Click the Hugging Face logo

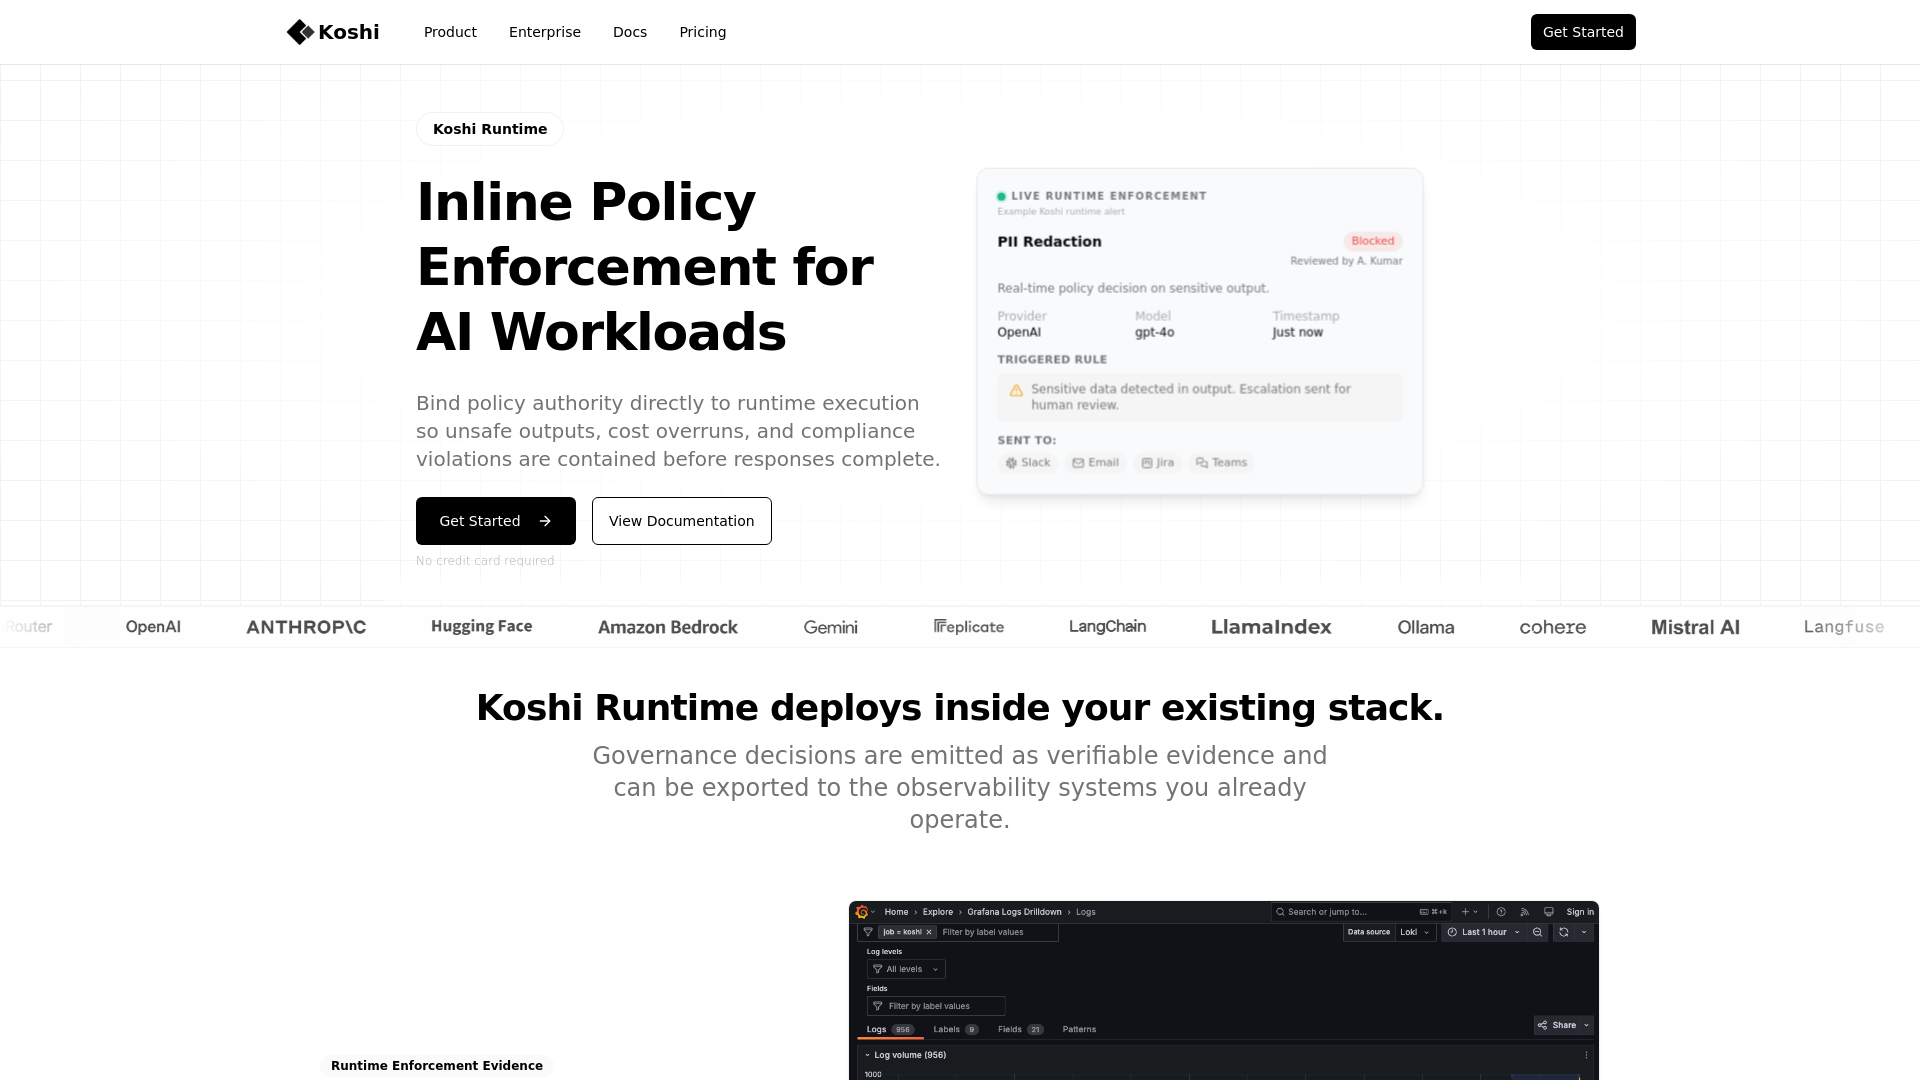coord(481,627)
